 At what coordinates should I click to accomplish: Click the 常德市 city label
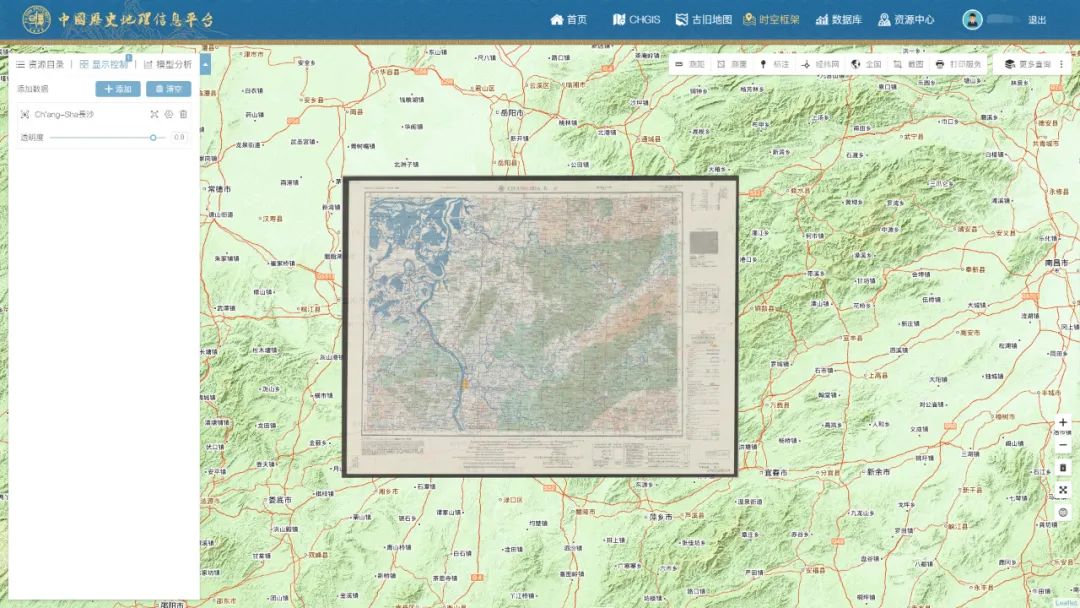(219, 189)
